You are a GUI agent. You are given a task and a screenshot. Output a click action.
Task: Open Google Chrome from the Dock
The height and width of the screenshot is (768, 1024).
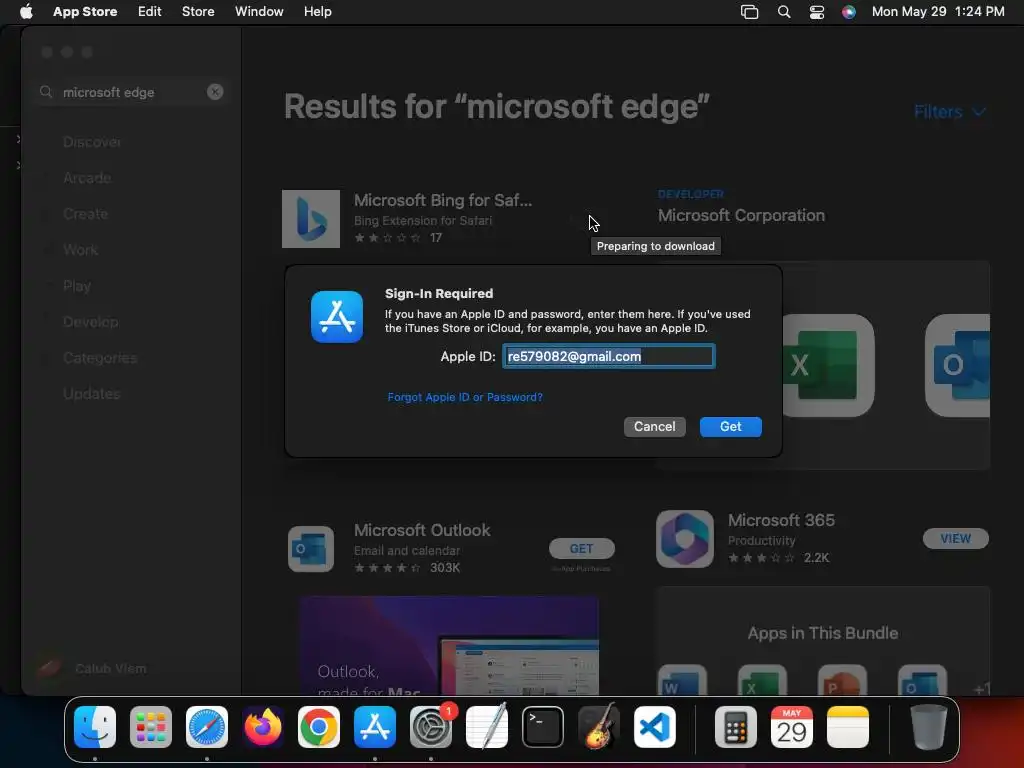(319, 727)
